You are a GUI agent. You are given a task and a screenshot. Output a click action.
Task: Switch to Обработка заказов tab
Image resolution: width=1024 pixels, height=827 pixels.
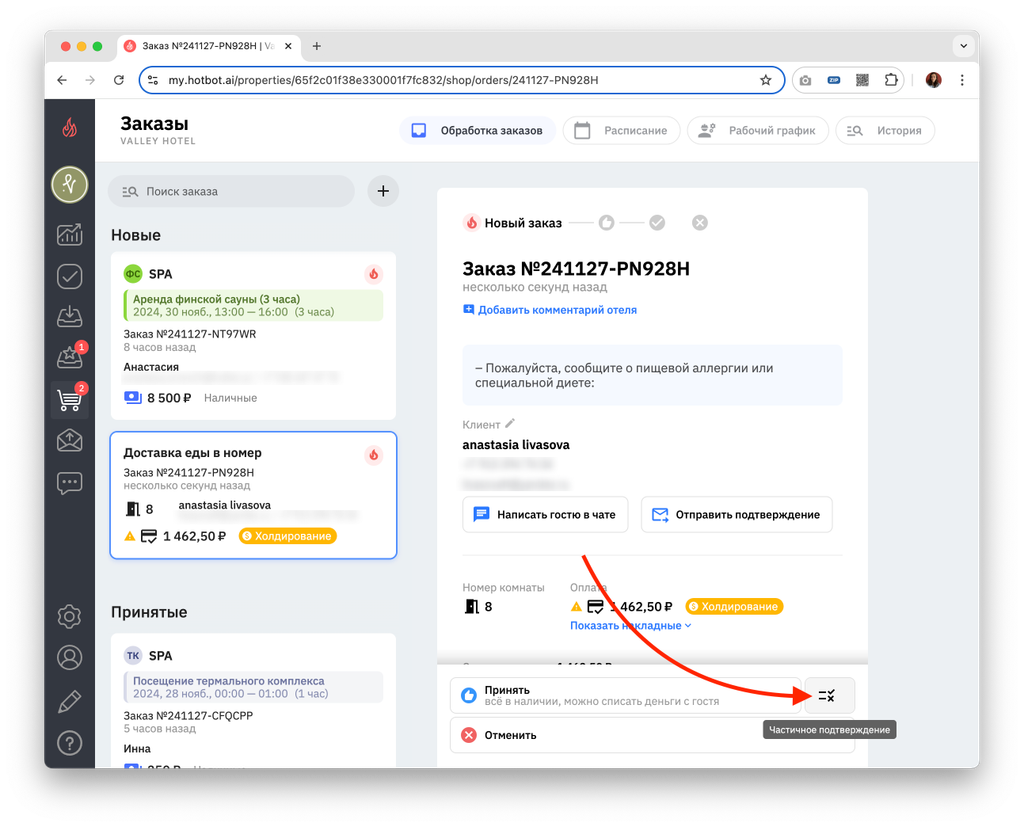477,130
